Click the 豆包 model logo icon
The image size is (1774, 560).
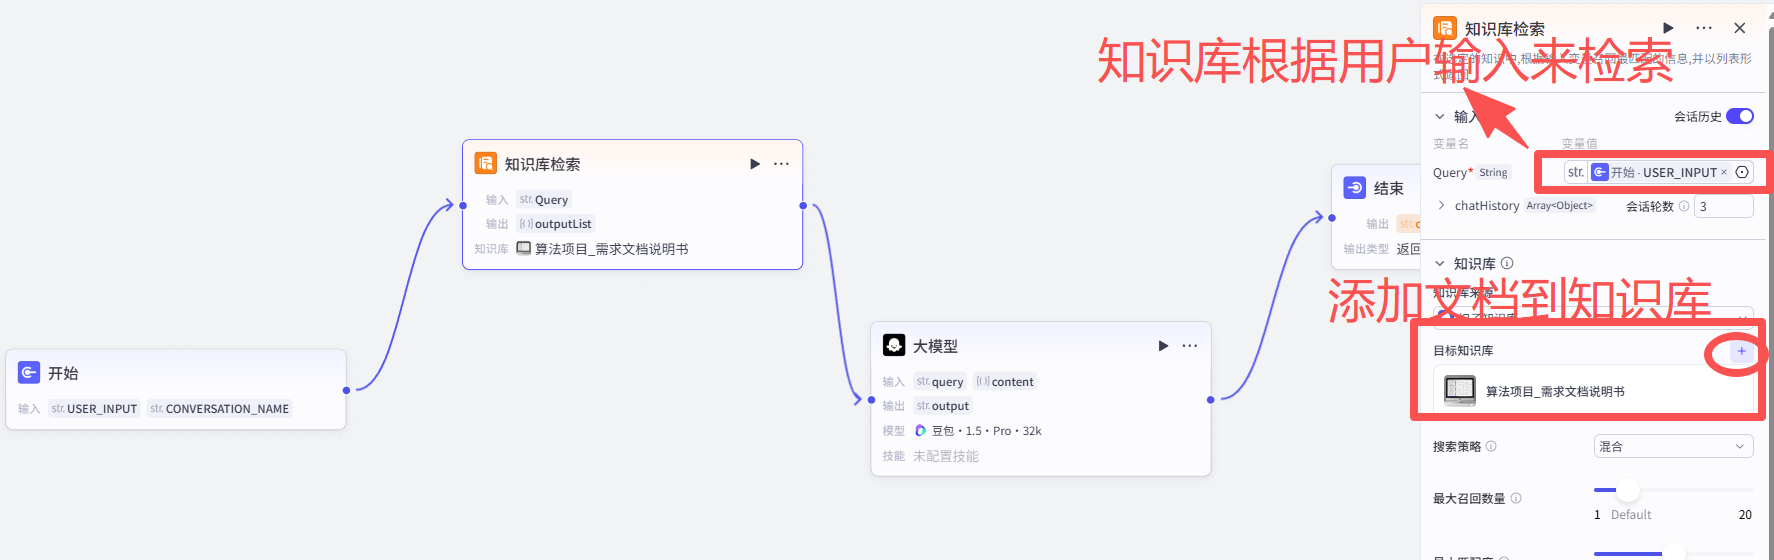[921, 431]
